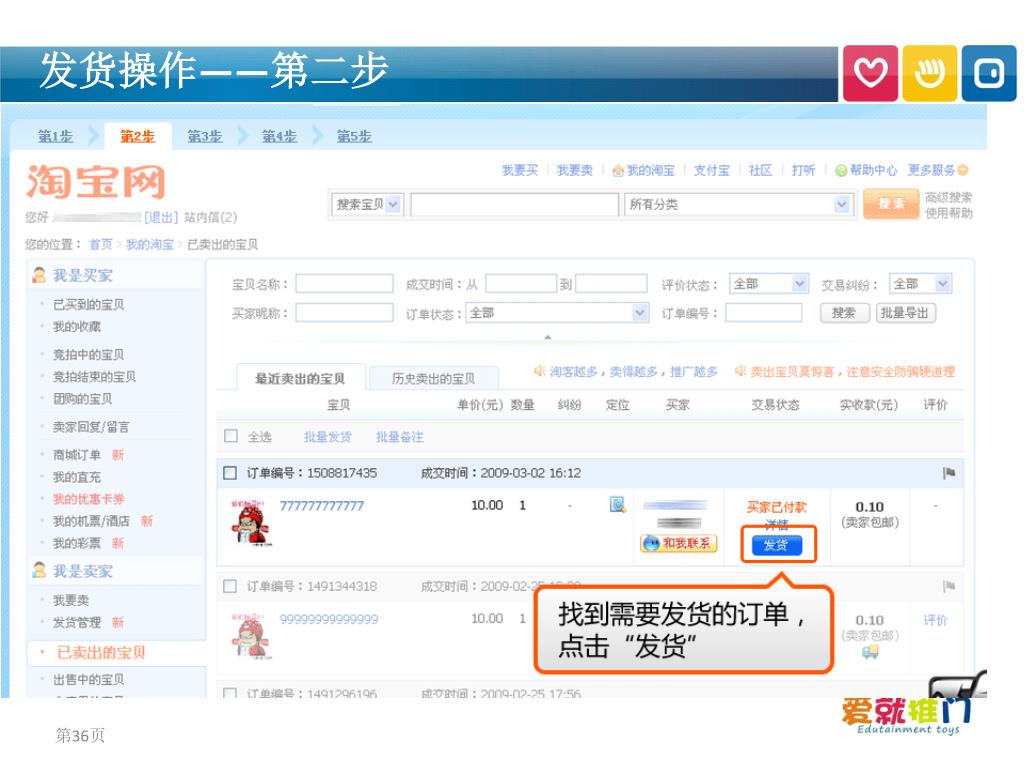This screenshot has width=1024, height=768.
Task: Click the 站内信(2) messages link
Action: tap(210, 217)
